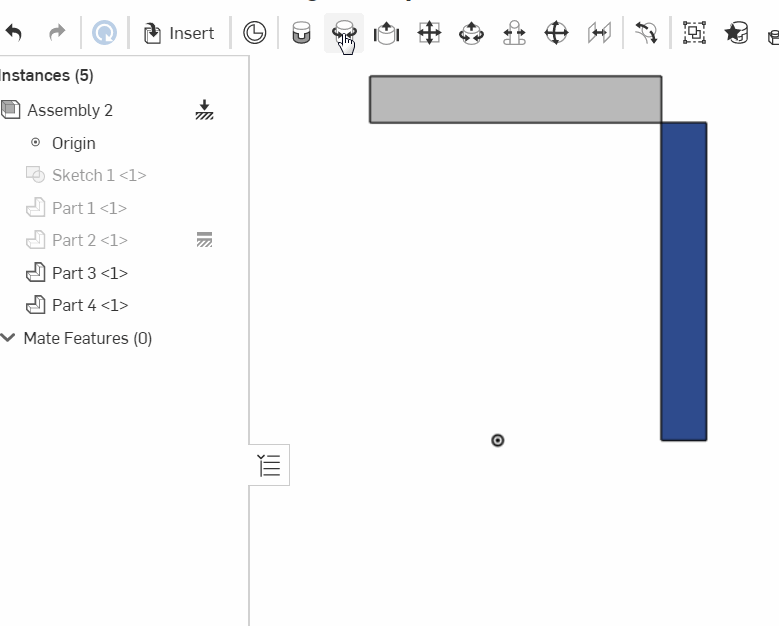Select the Group tool
Screen dimensions: 779x626
pyautogui.click(x=694, y=33)
